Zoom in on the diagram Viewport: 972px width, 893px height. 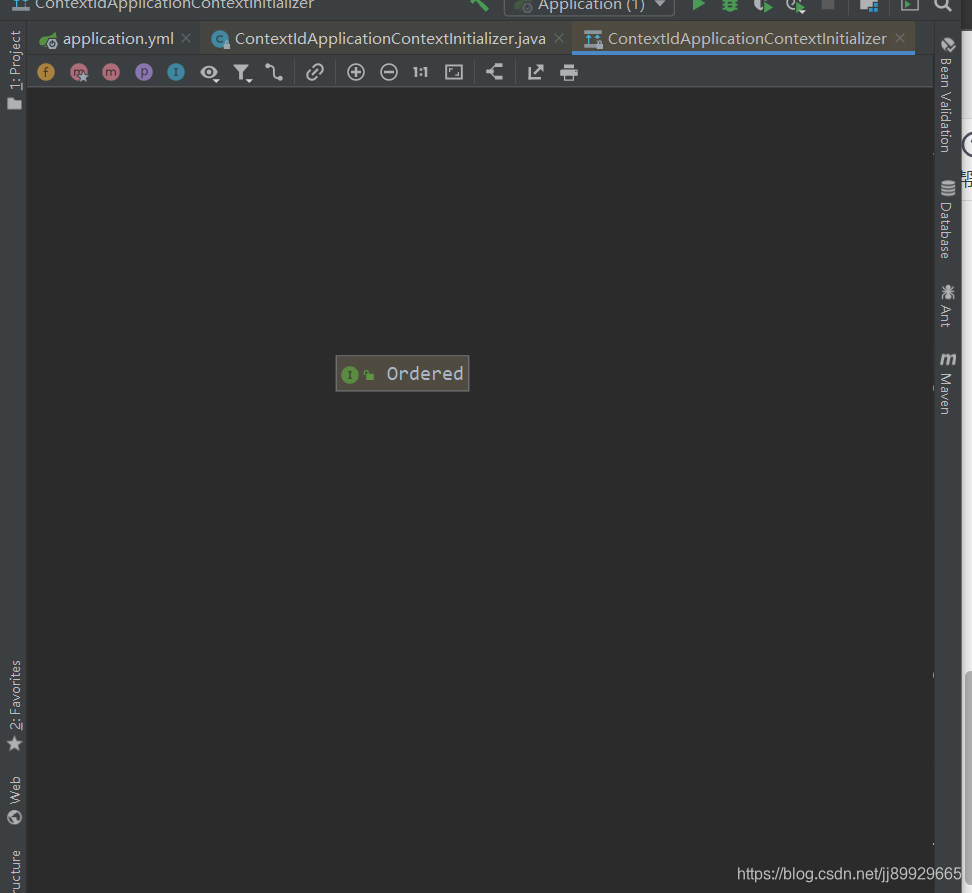tap(356, 73)
